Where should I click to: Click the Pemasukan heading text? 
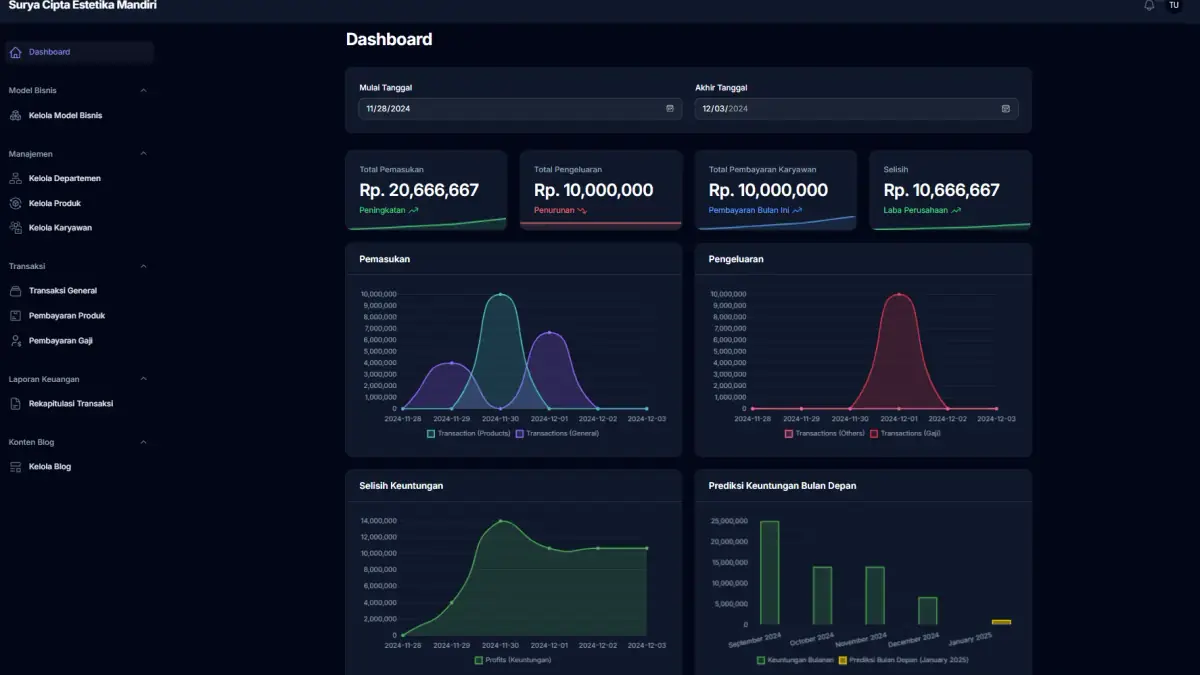pos(385,259)
